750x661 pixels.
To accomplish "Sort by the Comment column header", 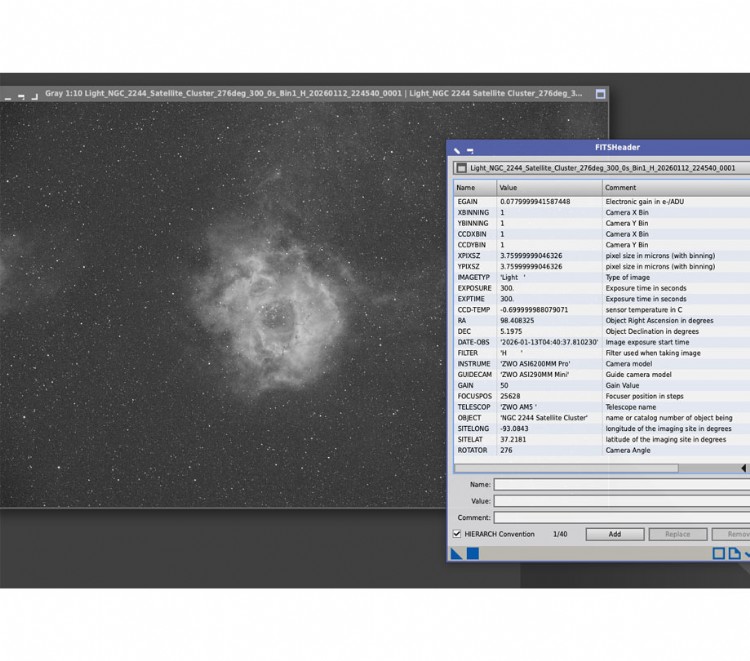I will (x=676, y=187).
